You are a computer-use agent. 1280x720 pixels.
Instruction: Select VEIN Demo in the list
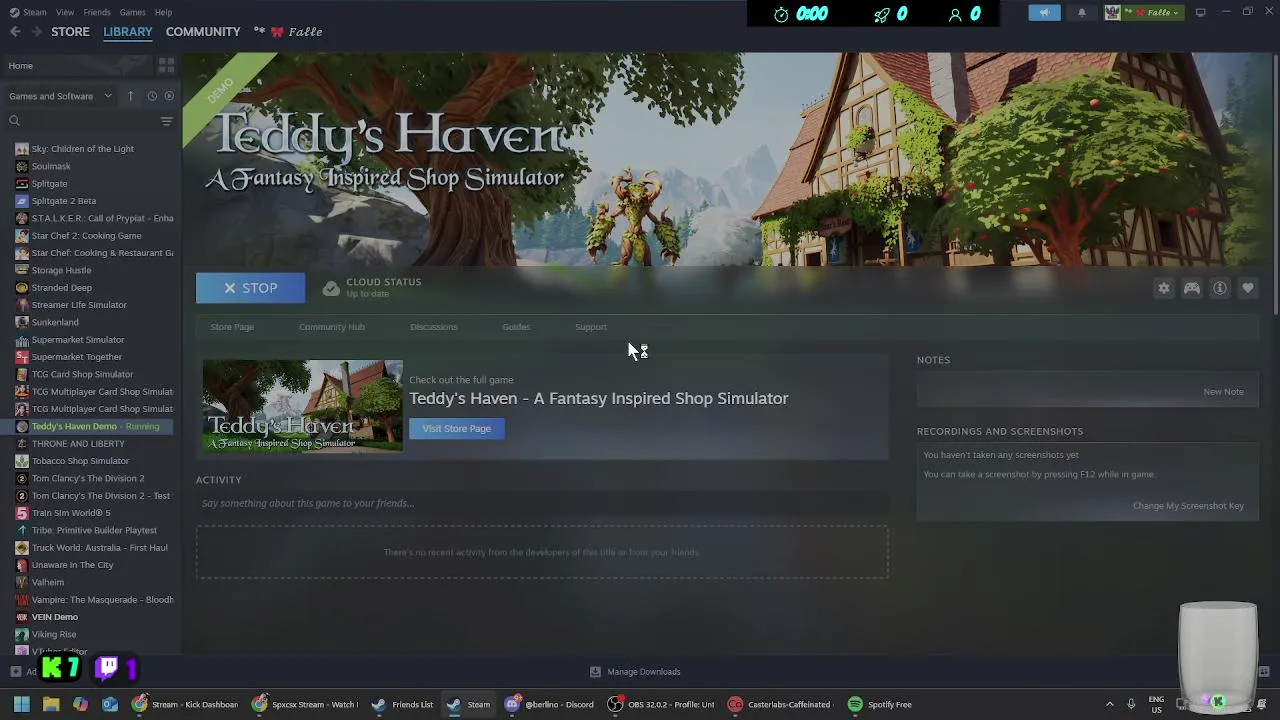coord(54,617)
